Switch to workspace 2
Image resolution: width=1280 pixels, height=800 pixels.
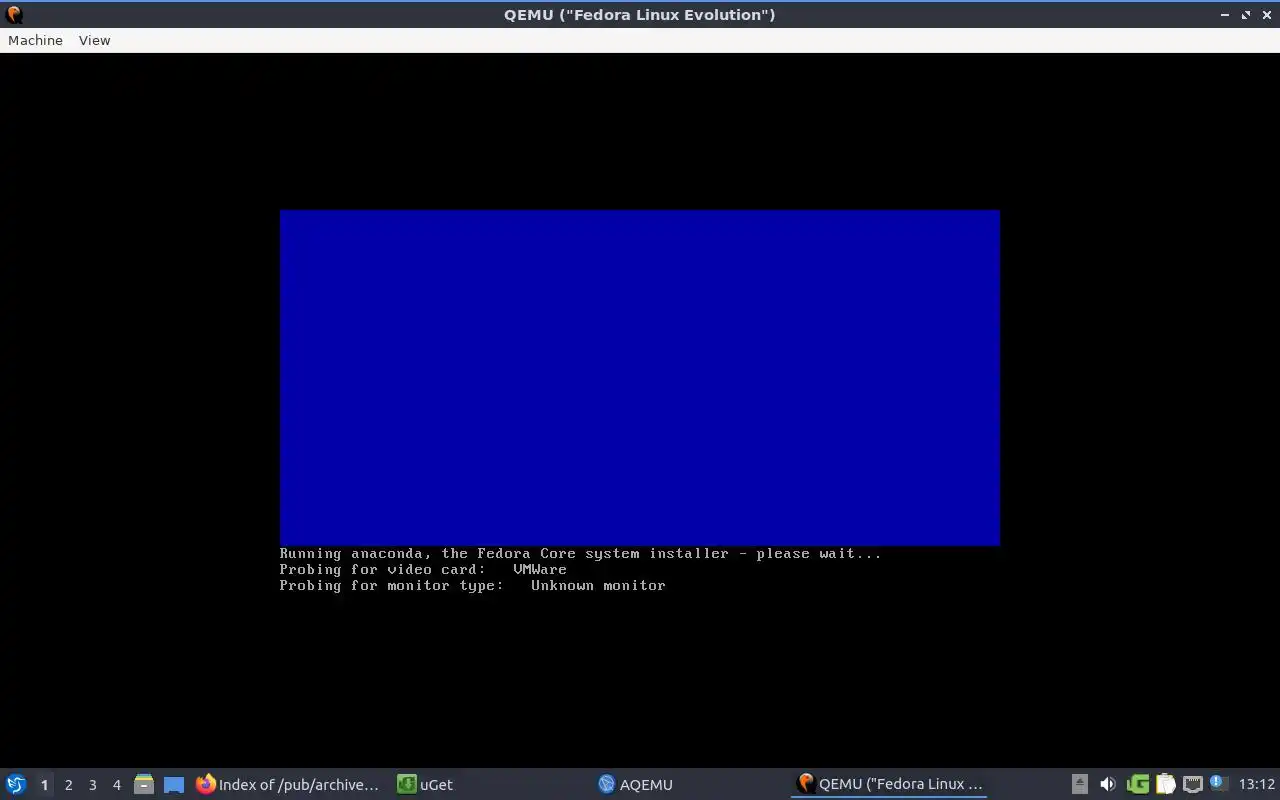point(68,785)
